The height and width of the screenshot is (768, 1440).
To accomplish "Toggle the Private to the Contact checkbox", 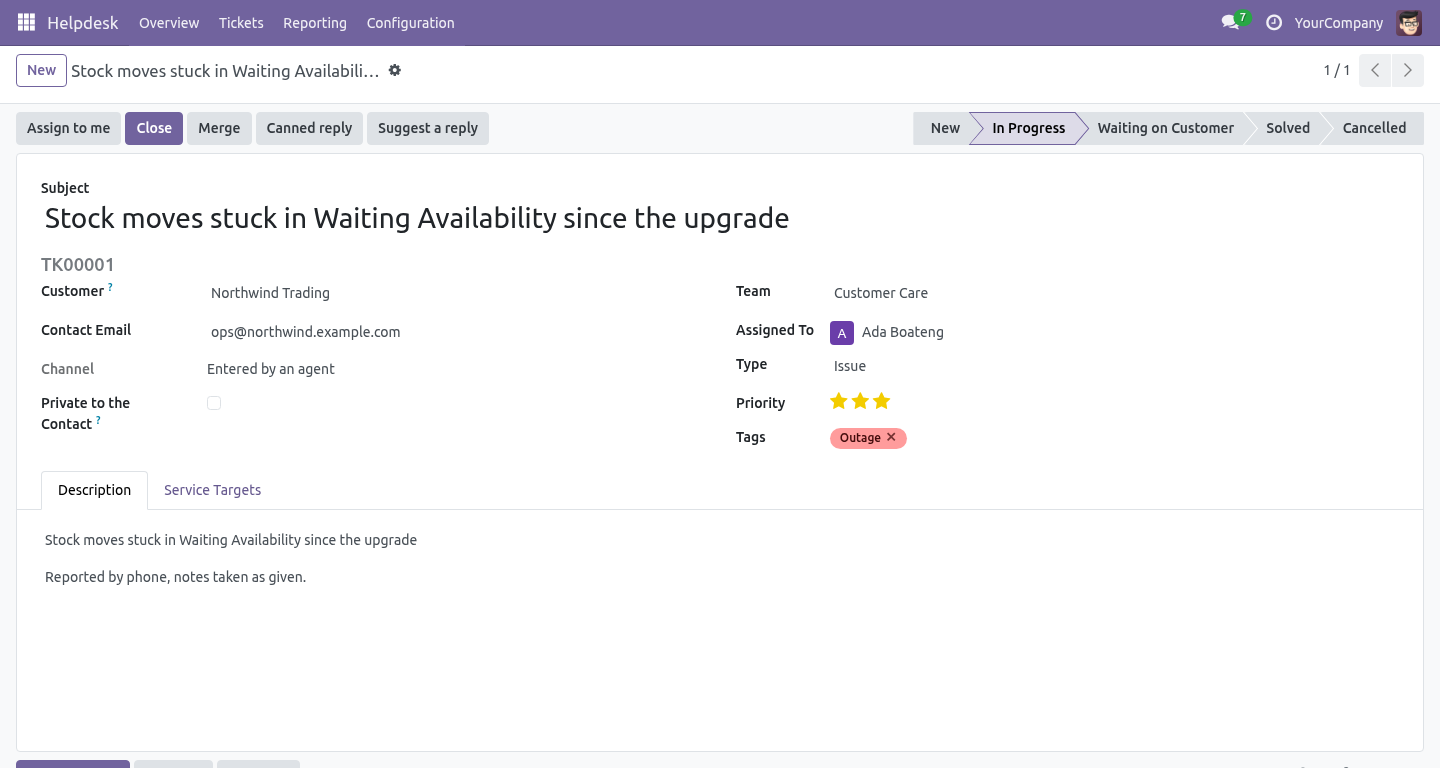I will (214, 403).
